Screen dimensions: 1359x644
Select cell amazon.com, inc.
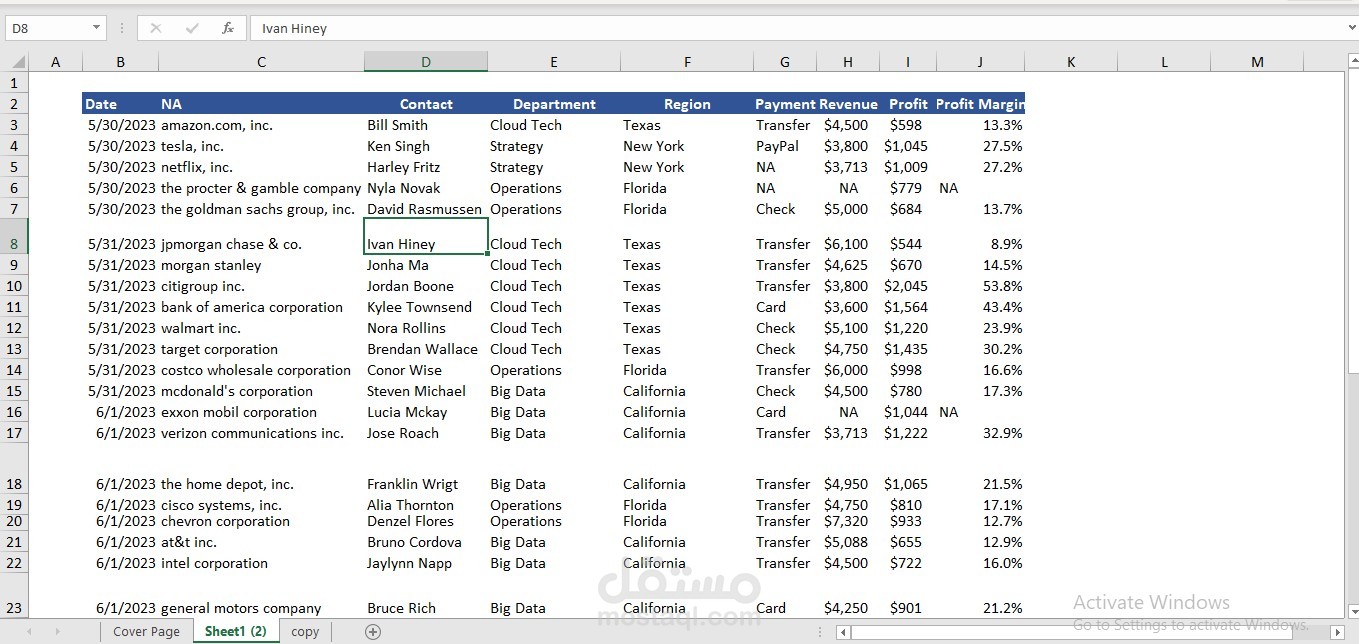(261, 125)
